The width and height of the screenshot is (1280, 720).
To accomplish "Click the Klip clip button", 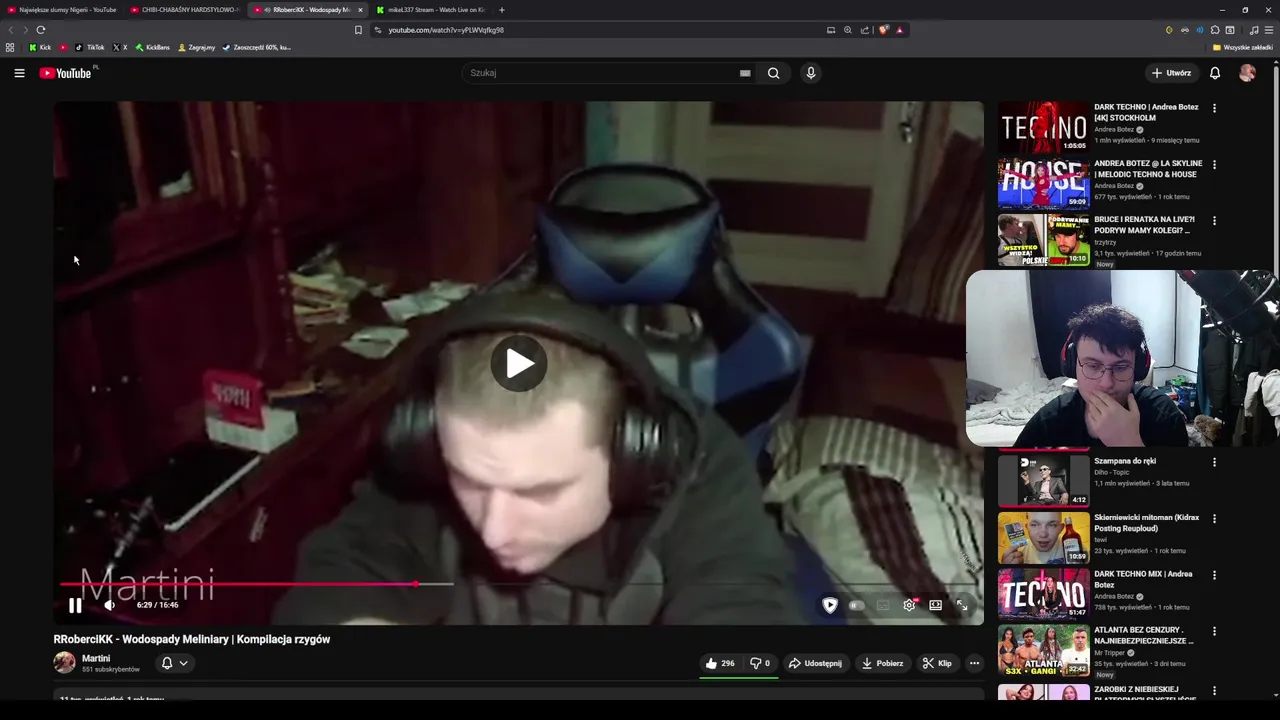I will coord(937,663).
